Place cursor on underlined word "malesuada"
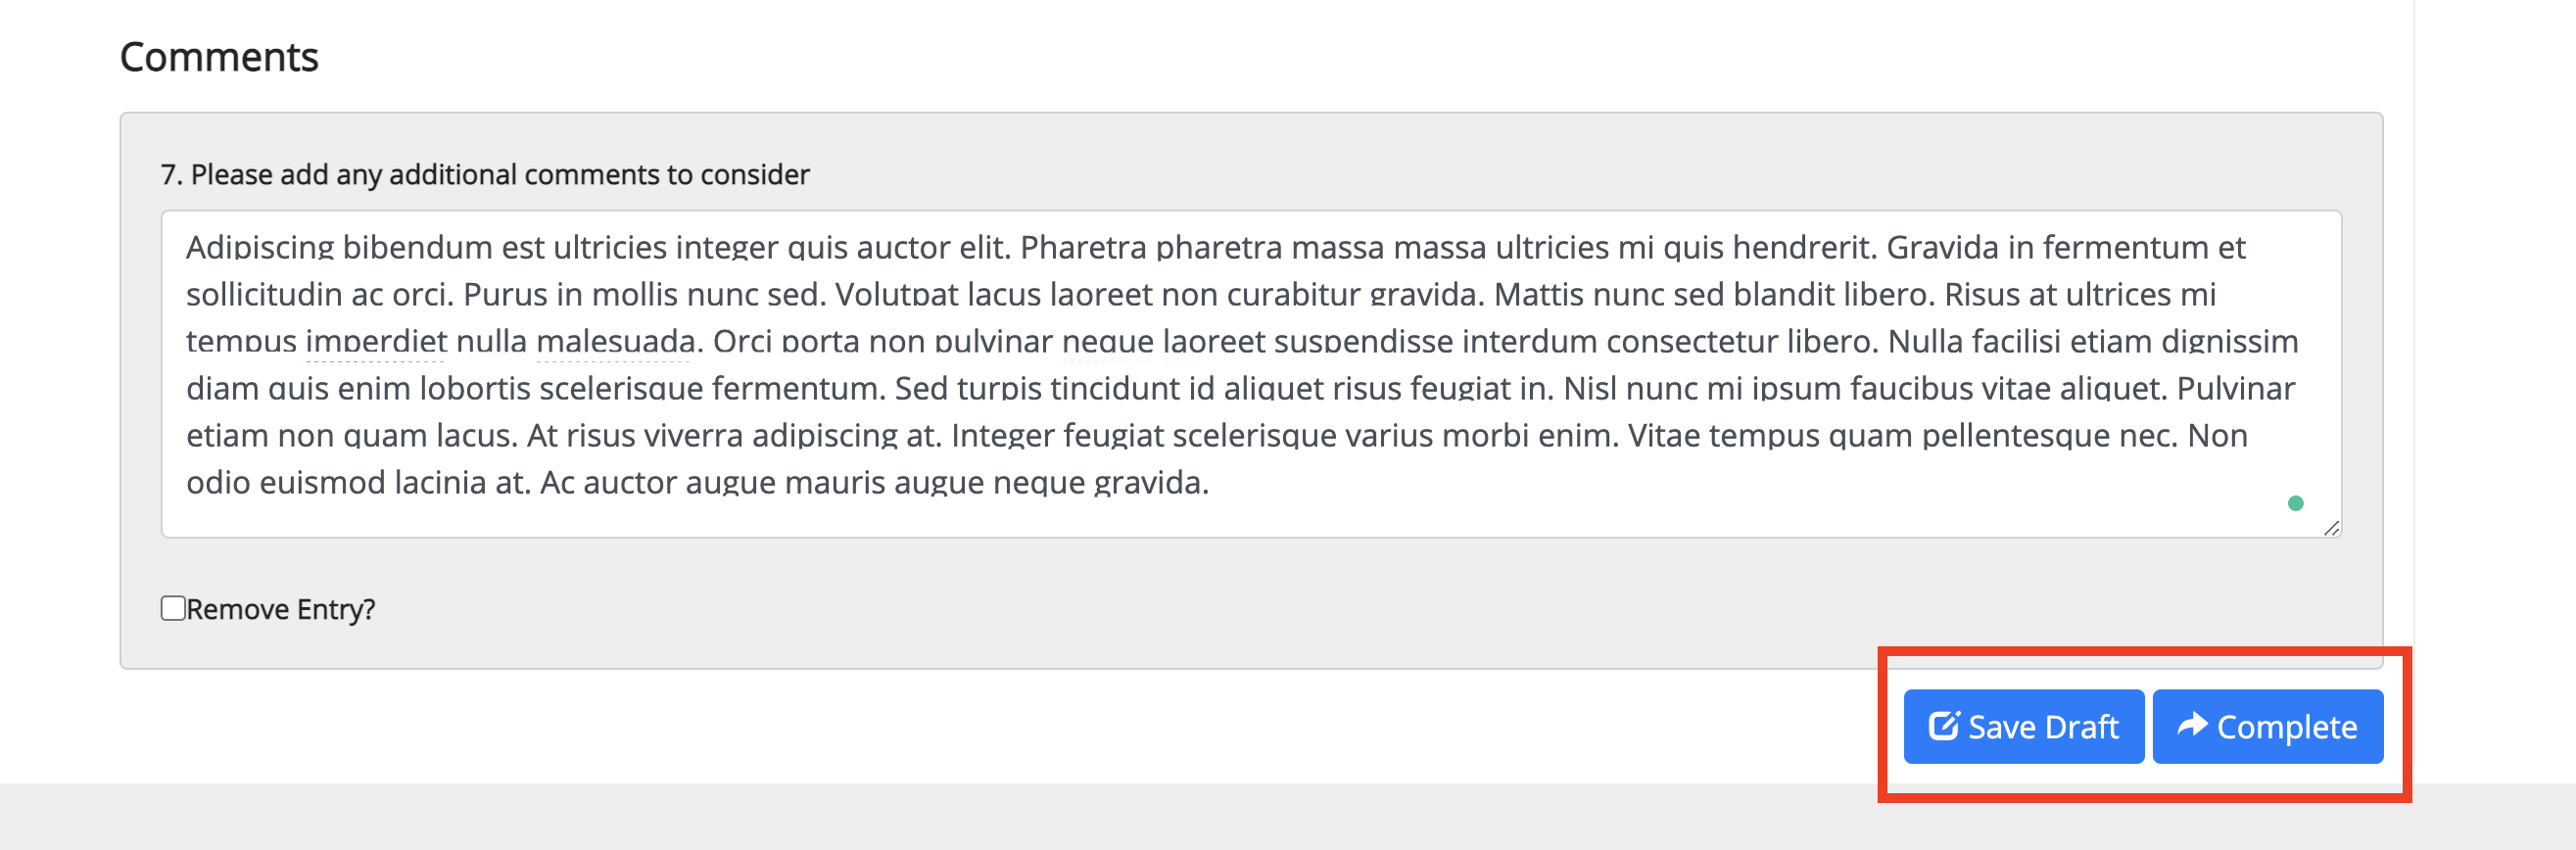This screenshot has height=850, width=2576. click(x=615, y=341)
